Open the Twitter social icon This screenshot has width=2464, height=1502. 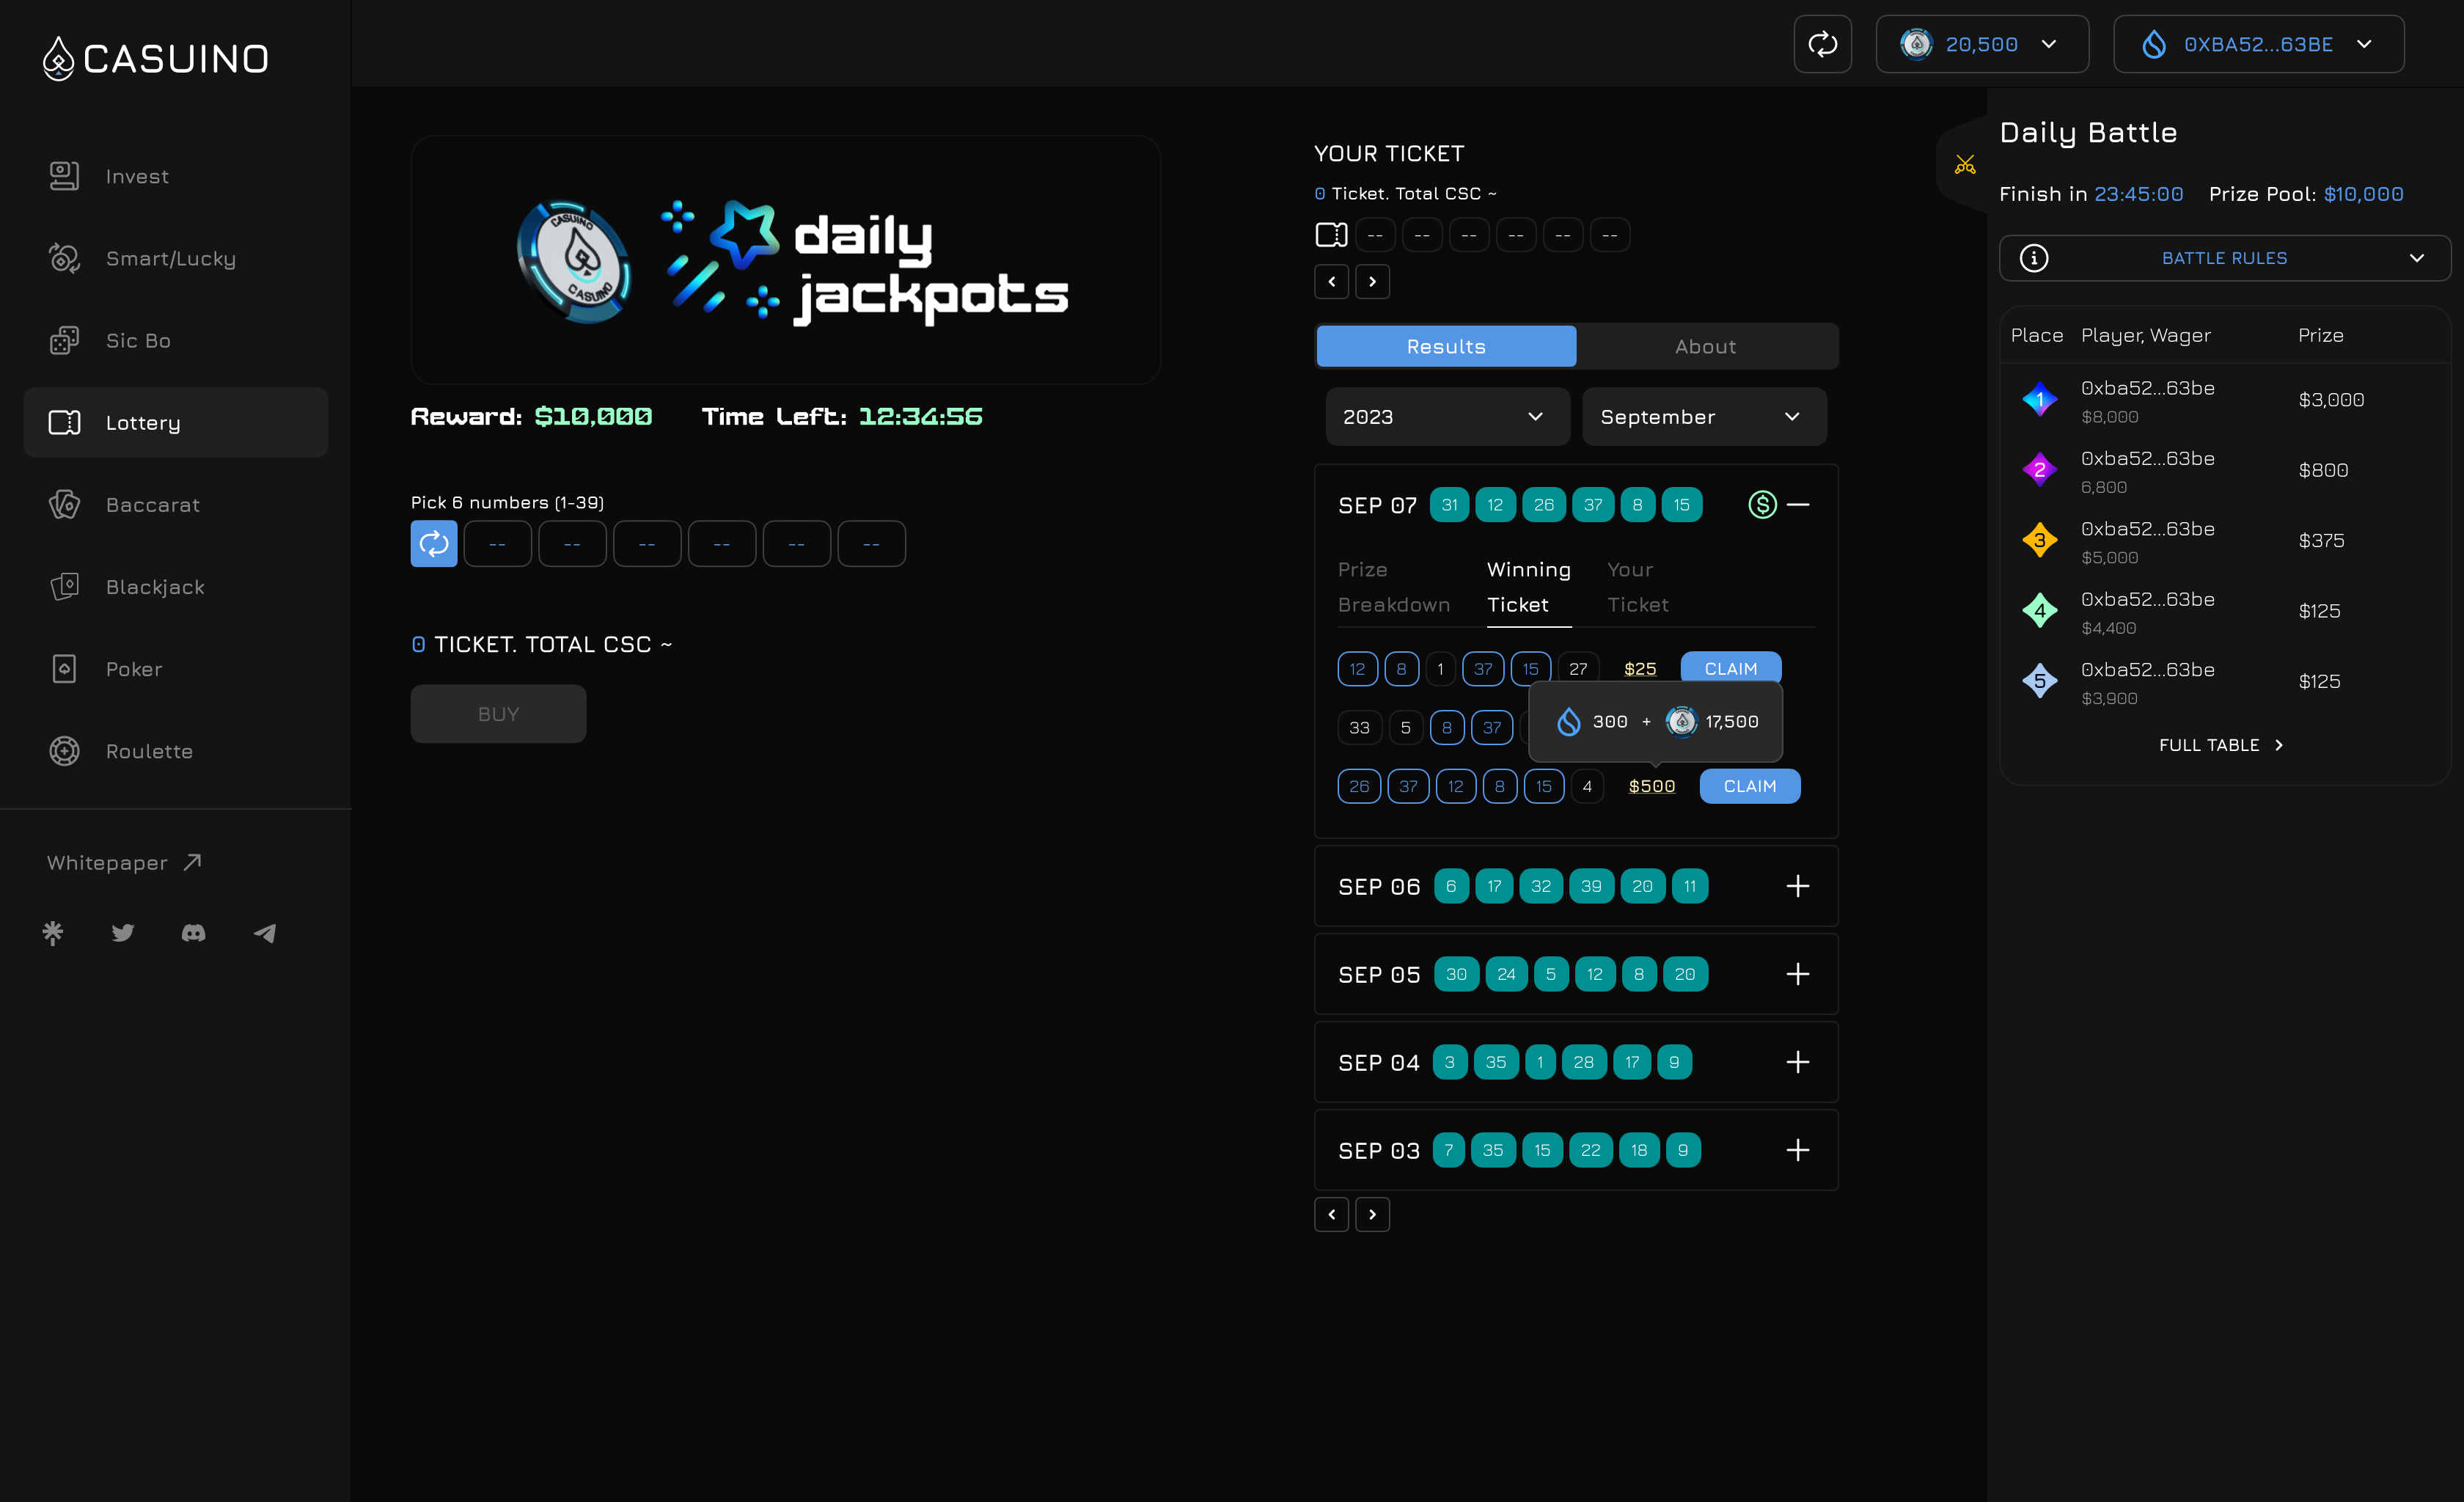pyautogui.click(x=123, y=933)
